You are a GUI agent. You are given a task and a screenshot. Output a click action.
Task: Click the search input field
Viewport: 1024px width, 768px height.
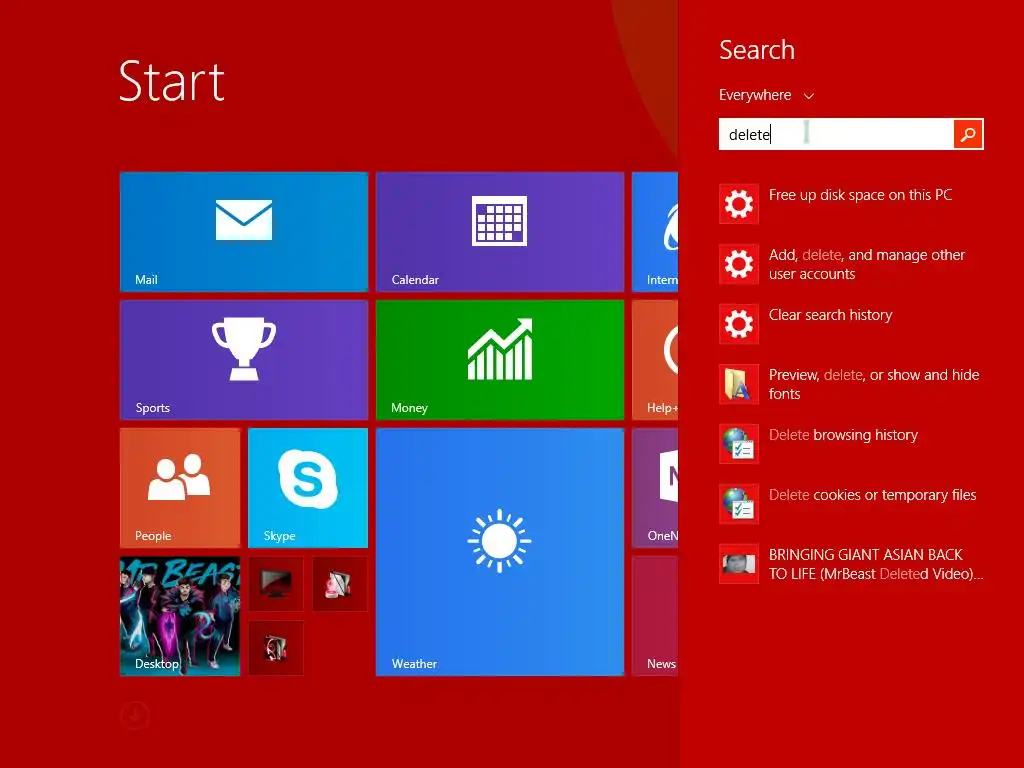coord(836,135)
